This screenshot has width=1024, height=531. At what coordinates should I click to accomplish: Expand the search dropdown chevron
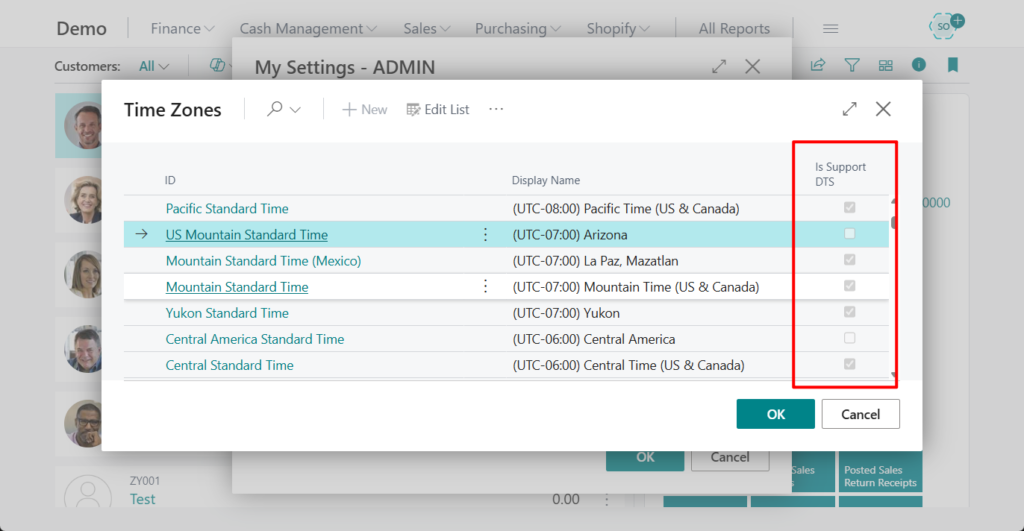[296, 110]
